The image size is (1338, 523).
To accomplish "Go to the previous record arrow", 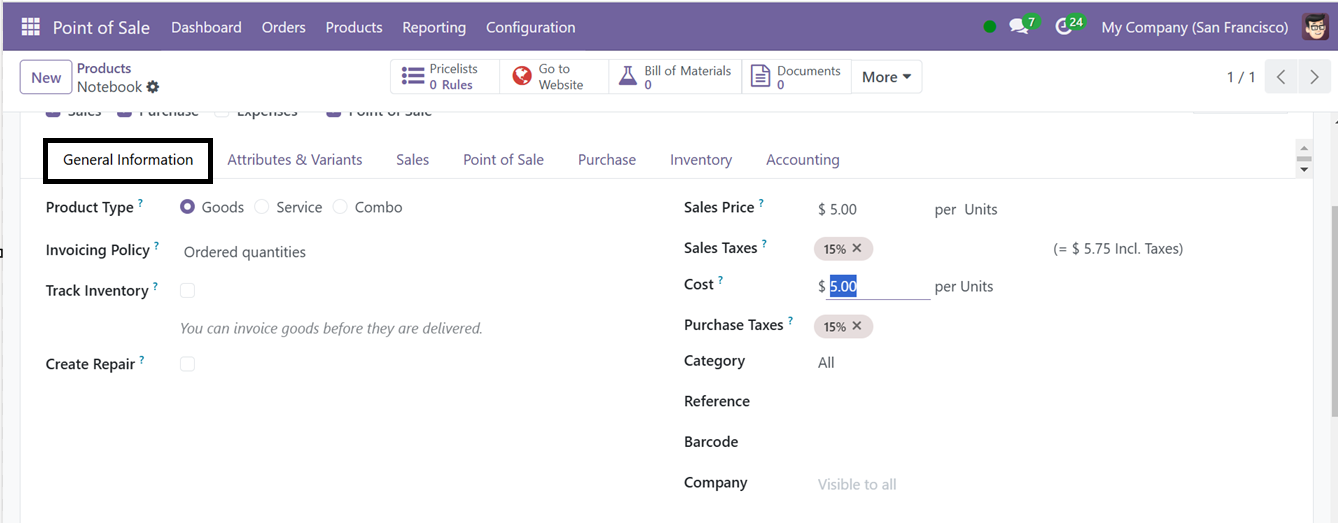I will click(x=1281, y=77).
